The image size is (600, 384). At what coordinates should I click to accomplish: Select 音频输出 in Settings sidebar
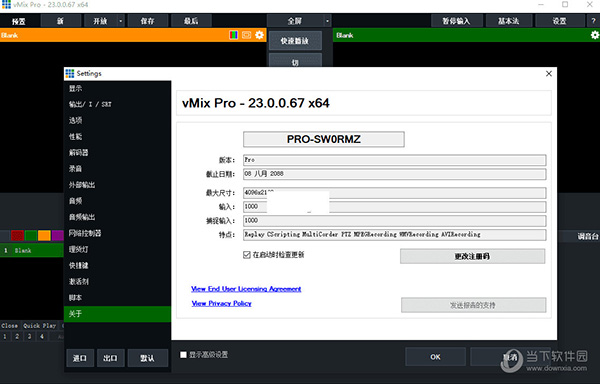[117, 217]
